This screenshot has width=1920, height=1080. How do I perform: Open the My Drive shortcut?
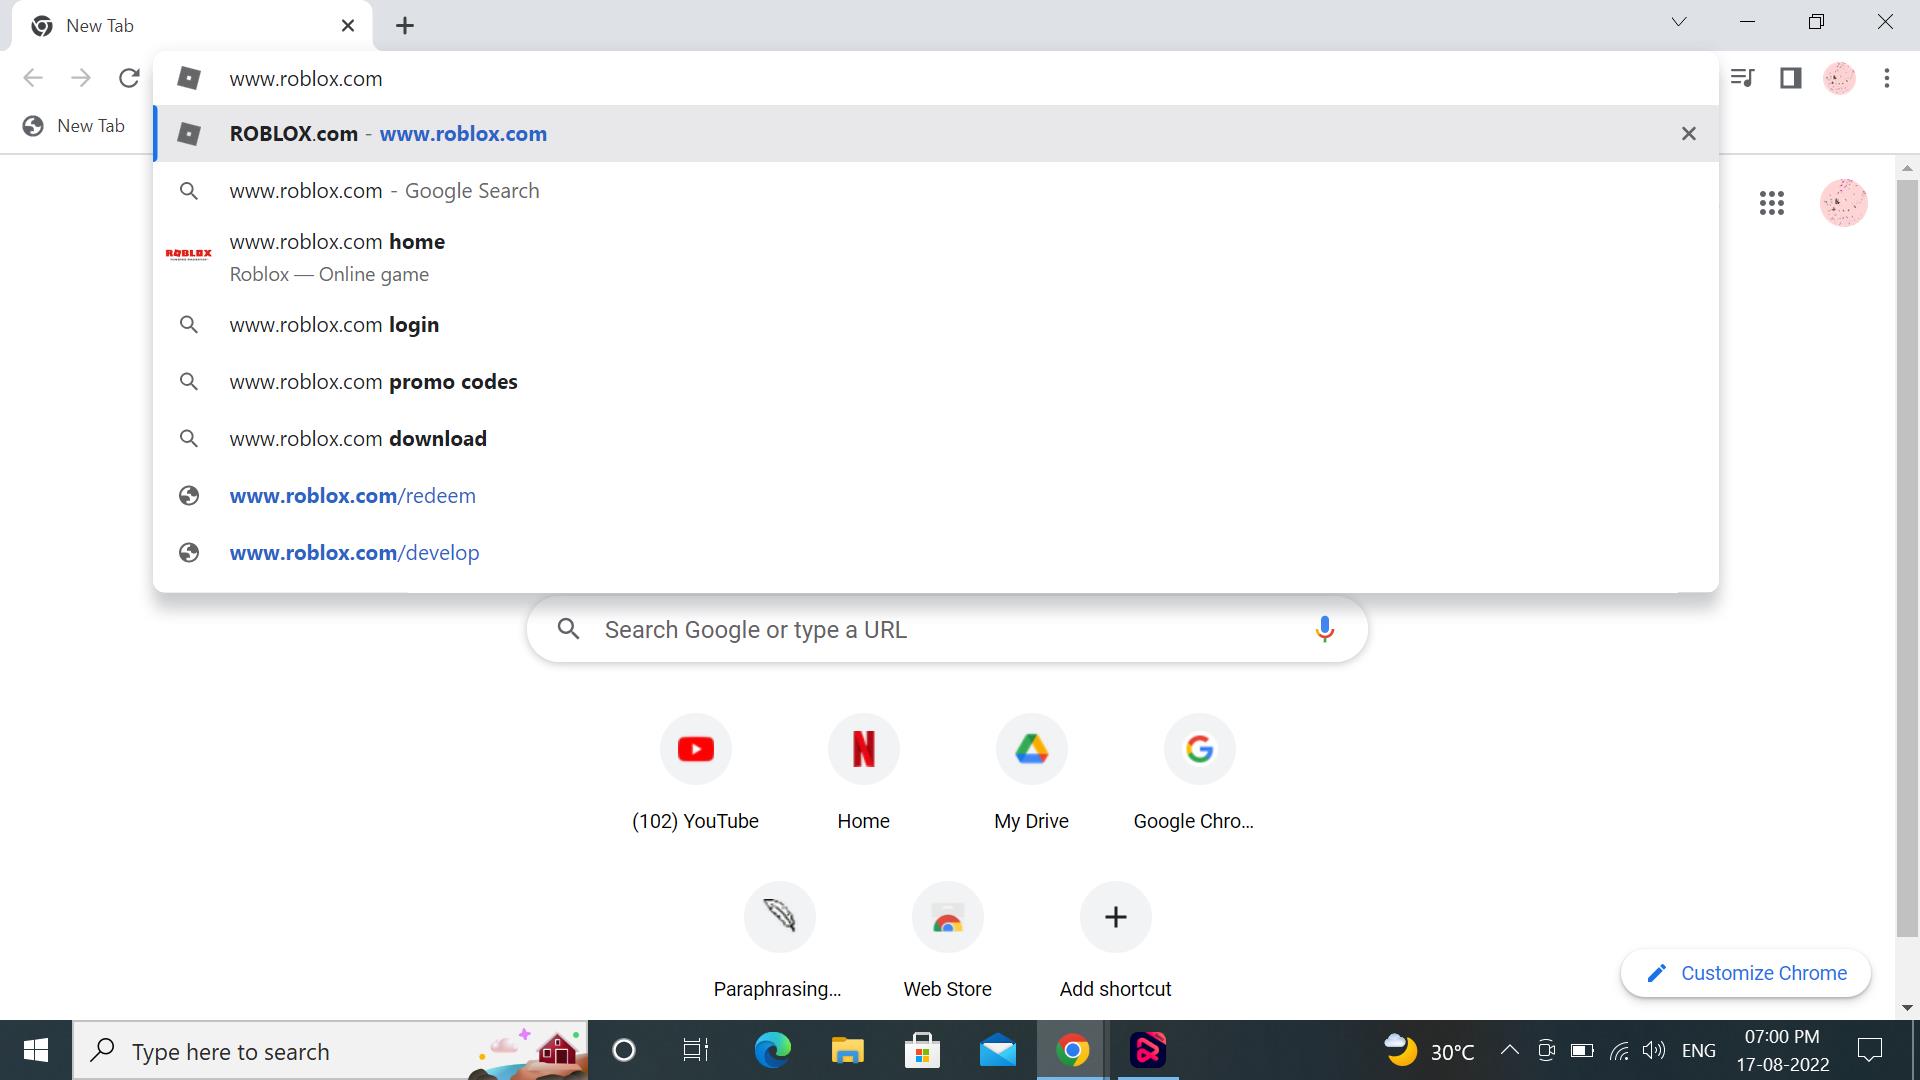click(x=1032, y=773)
